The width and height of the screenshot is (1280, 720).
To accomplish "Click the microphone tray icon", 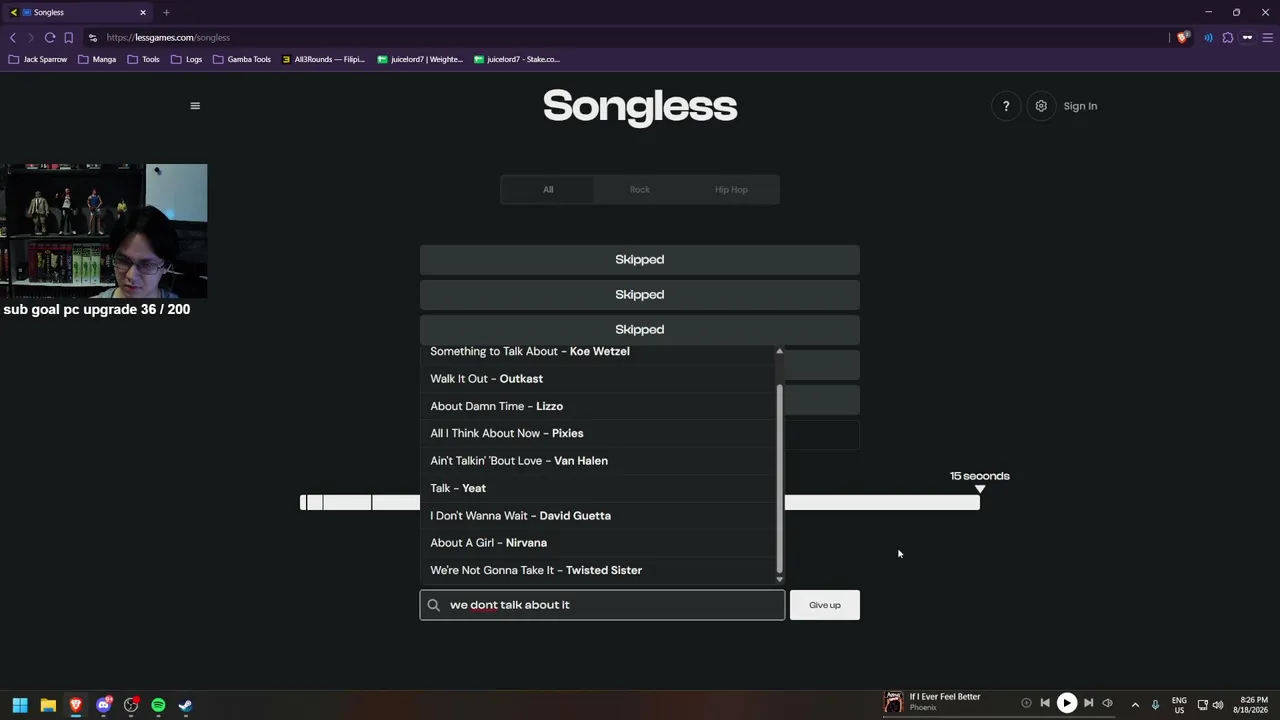I will 1155,705.
